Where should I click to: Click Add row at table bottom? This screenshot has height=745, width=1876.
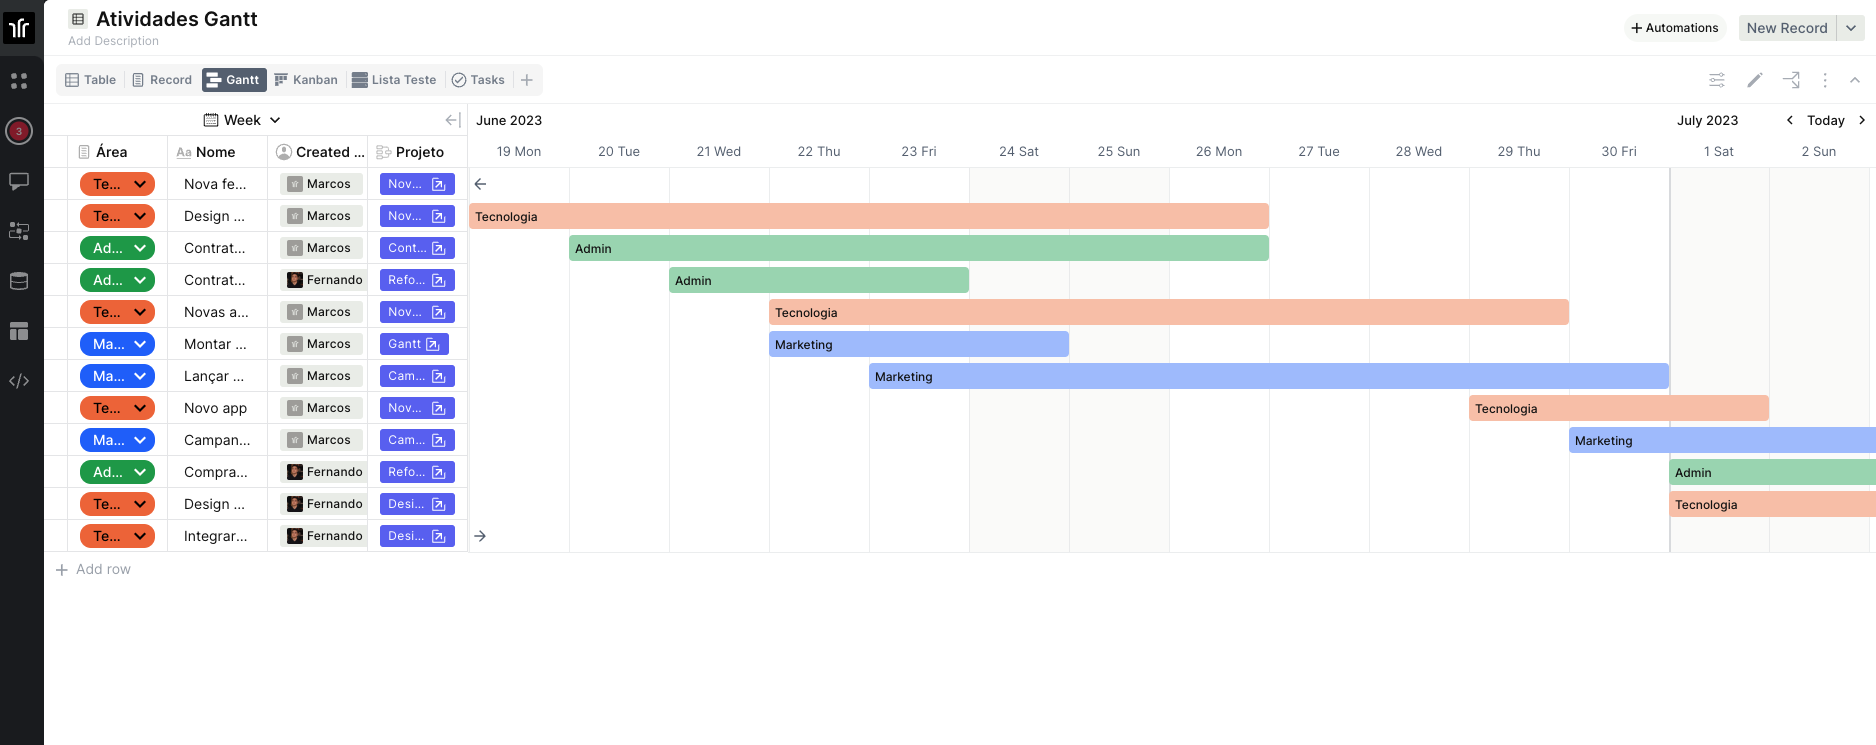click(93, 569)
